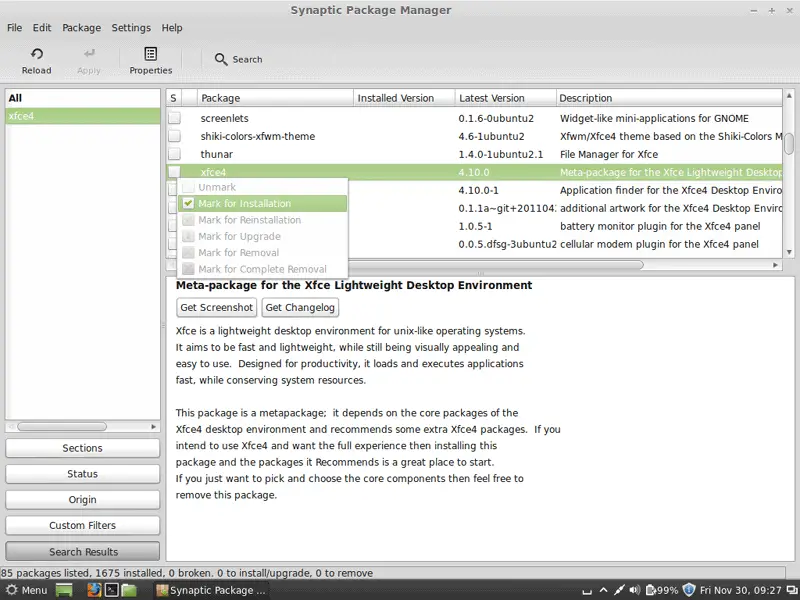Viewport: 800px width, 600px height.
Task: Click the update manager shield tray icon
Action: pyautogui.click(x=689, y=590)
